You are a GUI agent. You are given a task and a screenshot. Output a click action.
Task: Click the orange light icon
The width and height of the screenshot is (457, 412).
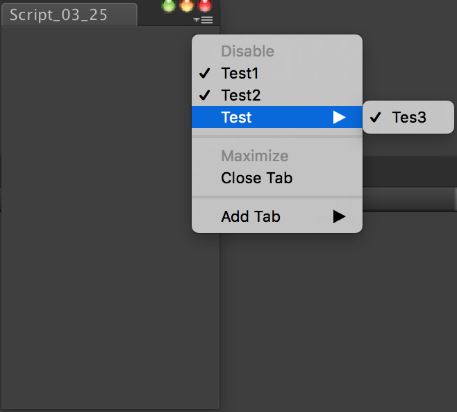tap(187, 5)
